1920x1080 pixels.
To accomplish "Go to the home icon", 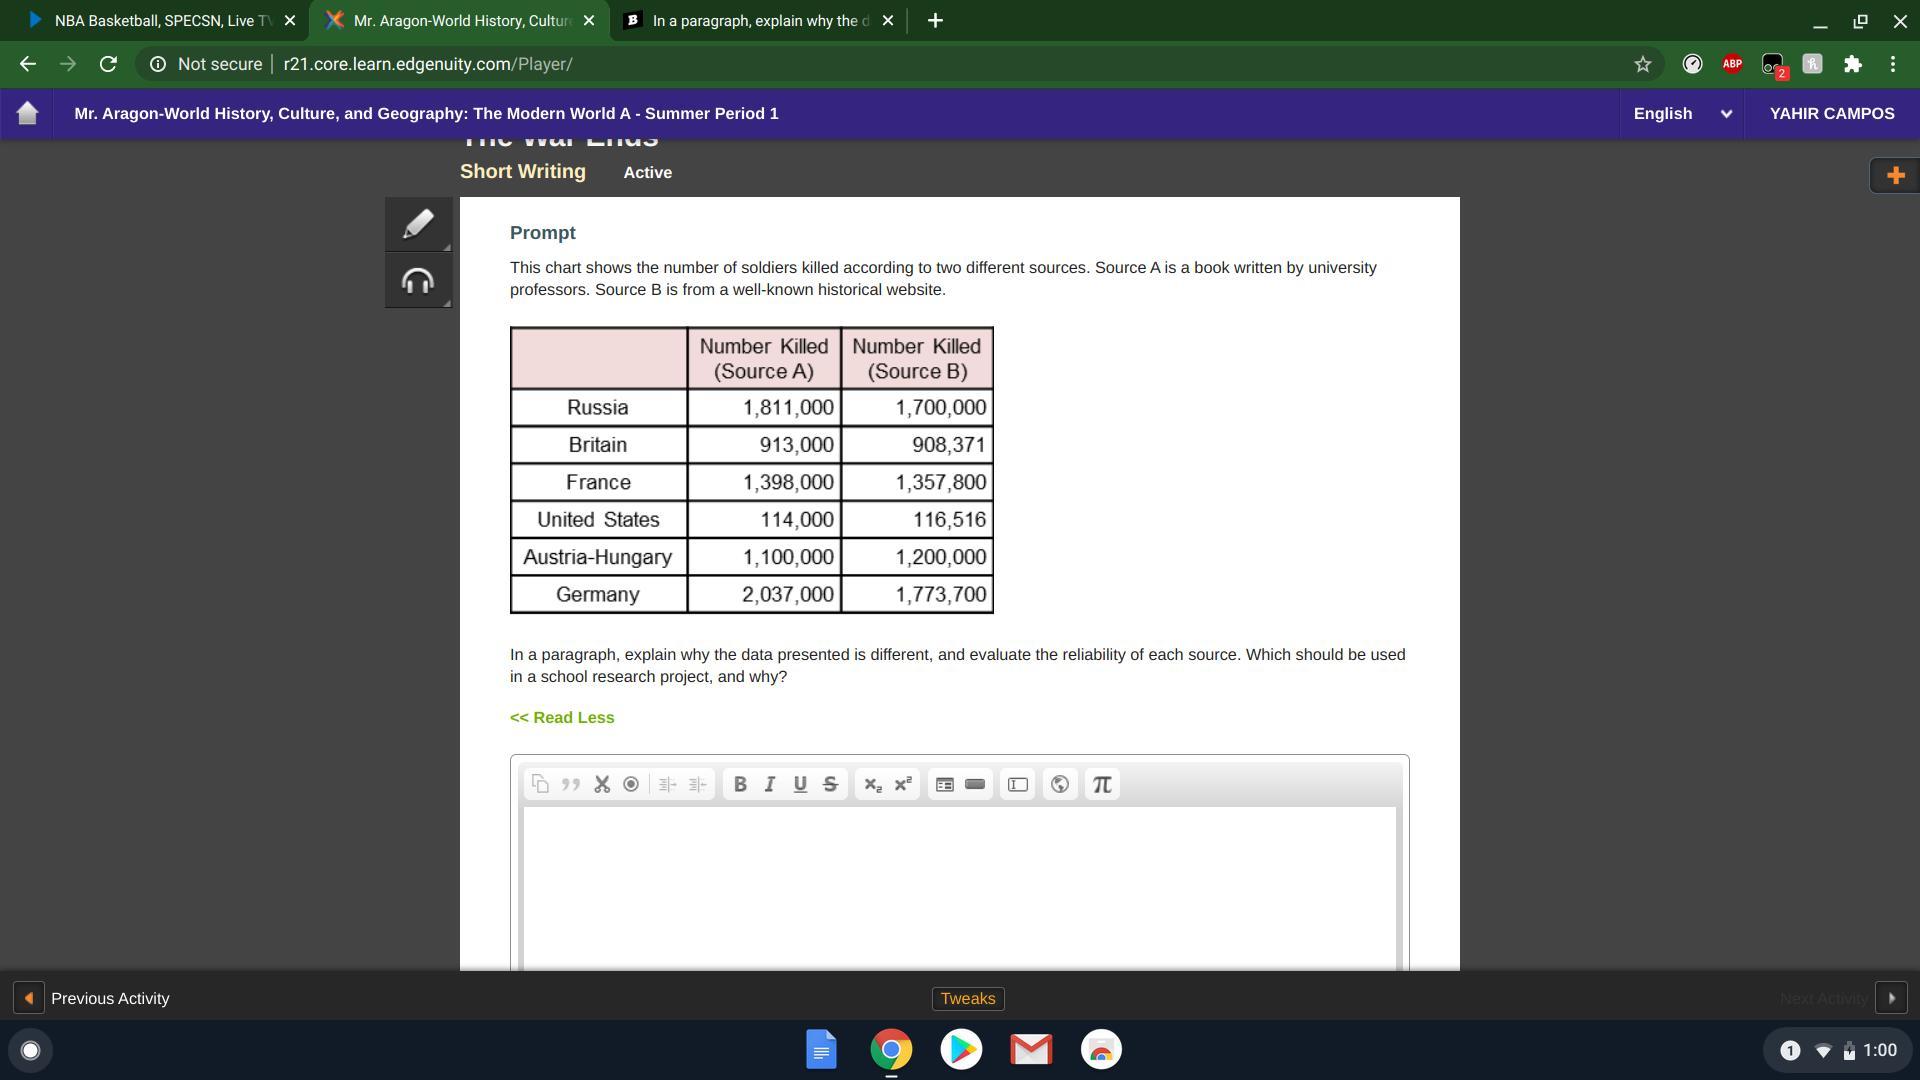I will coord(28,114).
